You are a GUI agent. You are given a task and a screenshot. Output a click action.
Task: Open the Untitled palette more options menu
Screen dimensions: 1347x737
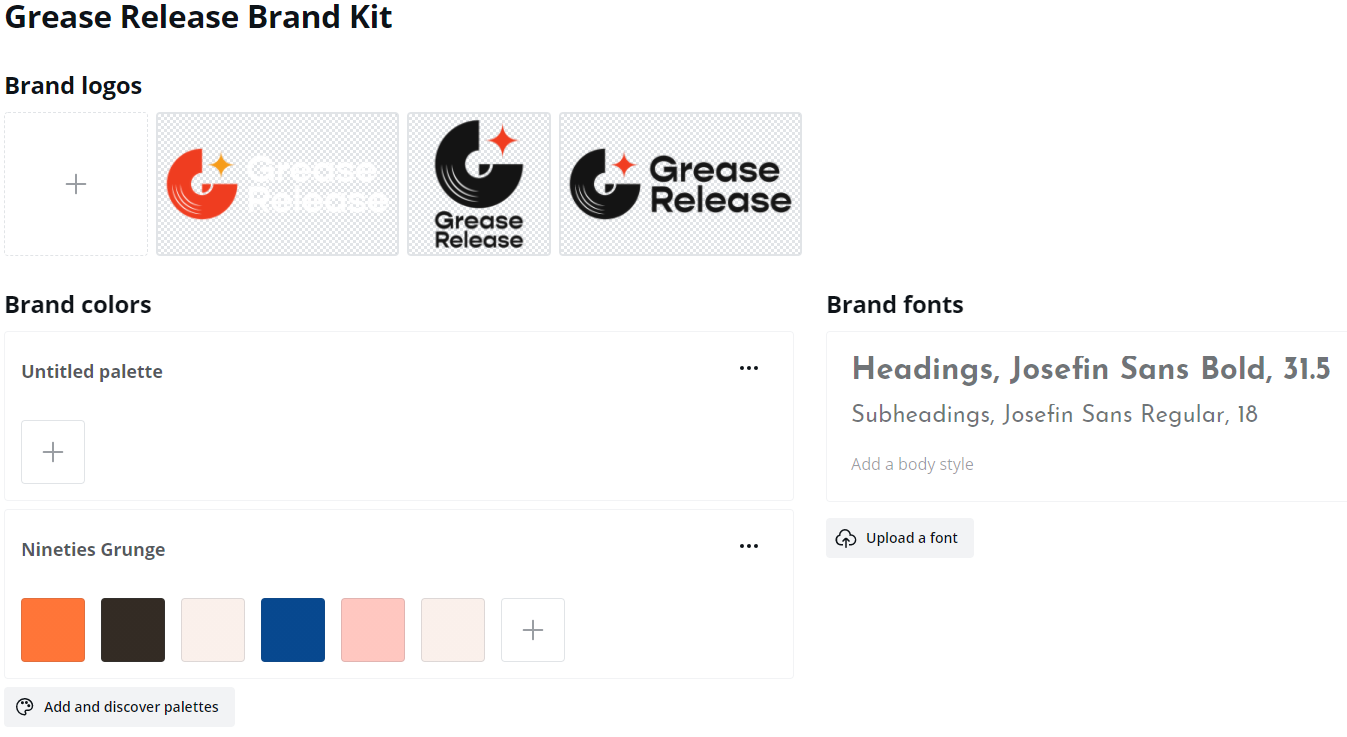click(x=749, y=368)
